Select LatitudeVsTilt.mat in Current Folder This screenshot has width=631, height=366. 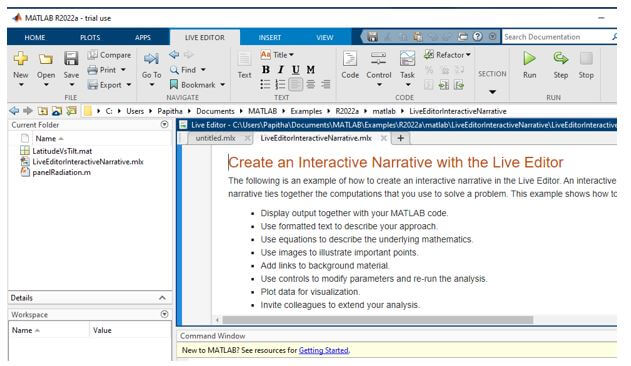62,151
